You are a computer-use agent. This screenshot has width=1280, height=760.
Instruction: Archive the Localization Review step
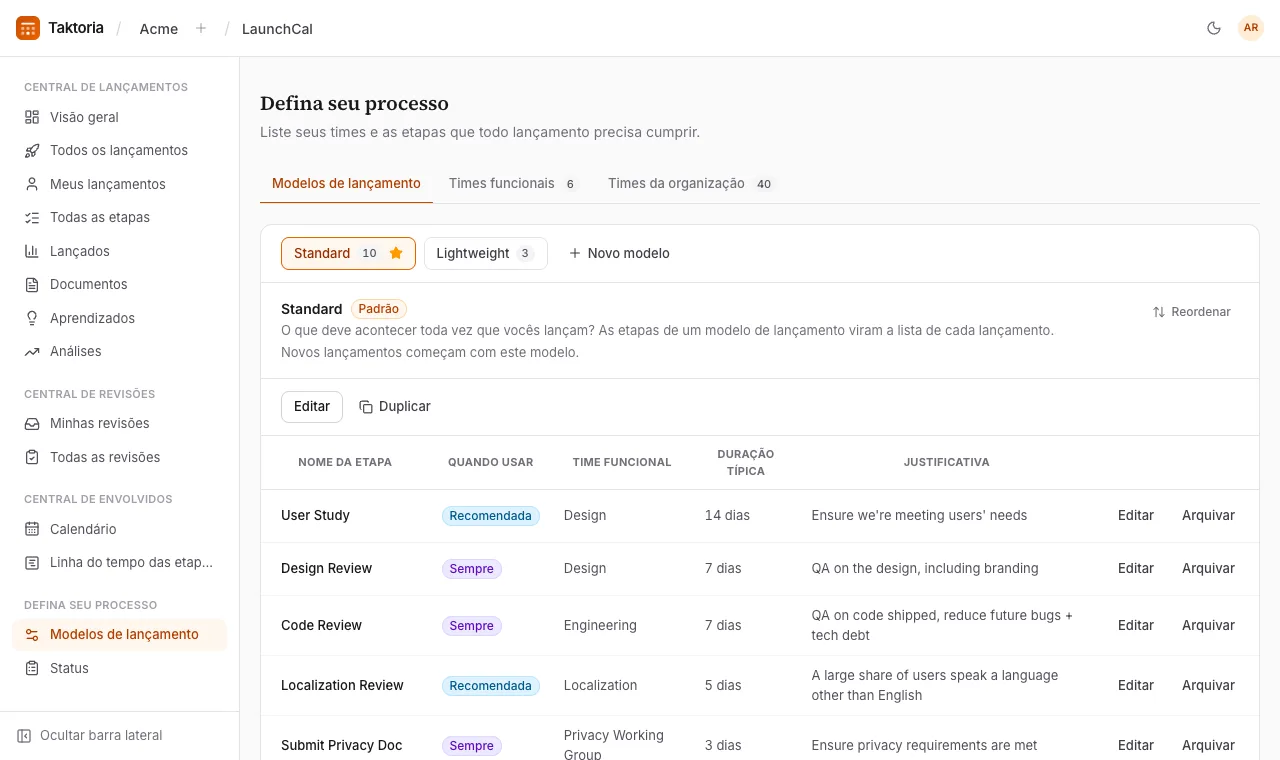click(1208, 685)
